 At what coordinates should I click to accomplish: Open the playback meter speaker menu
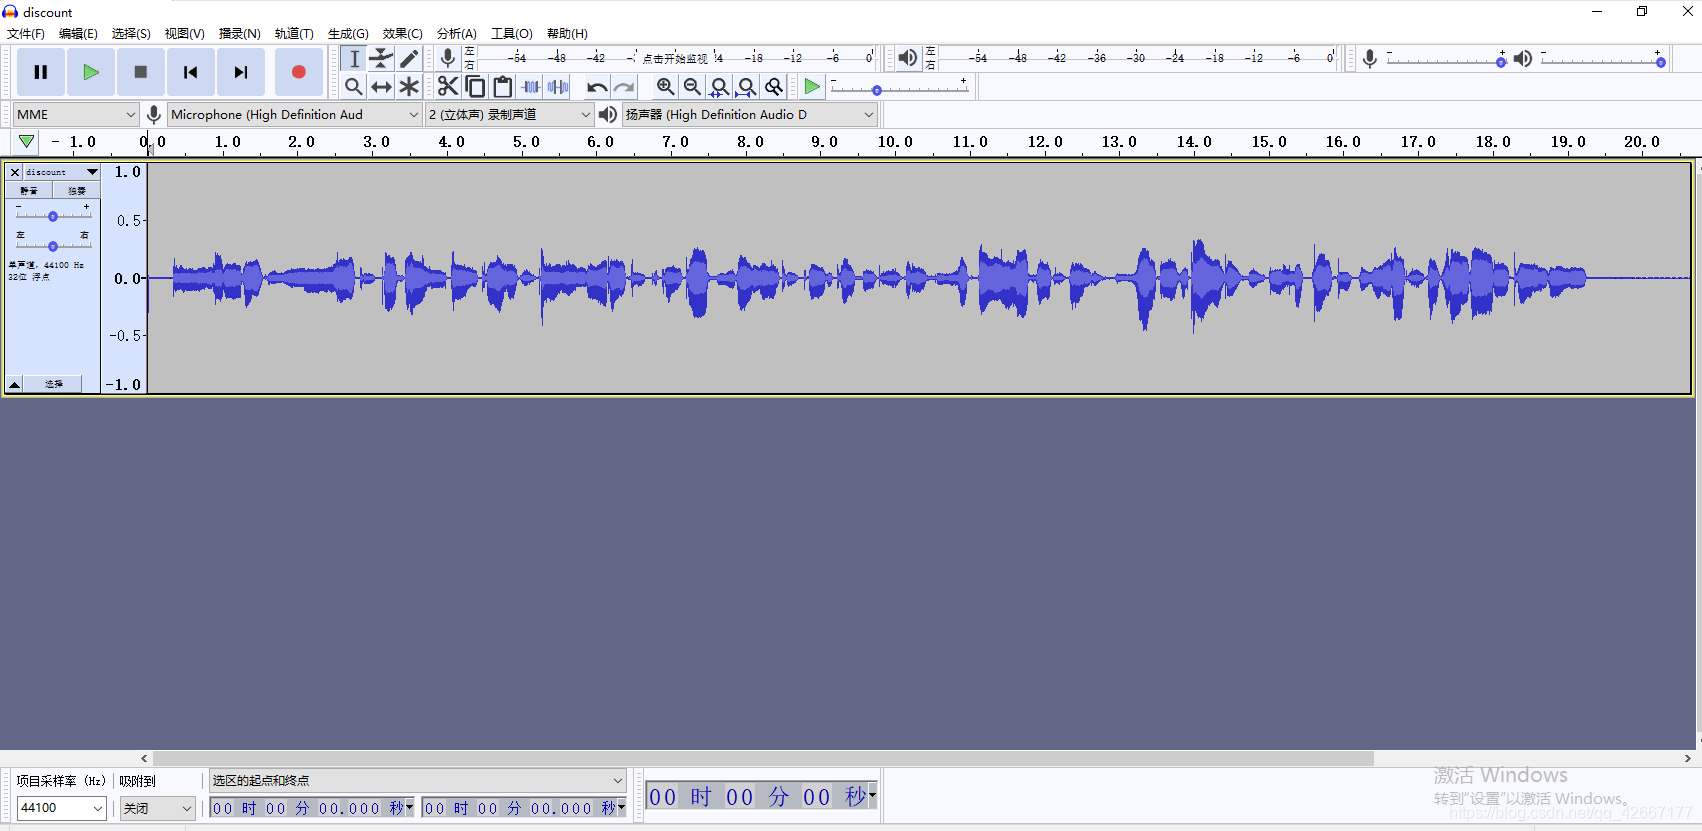coord(907,58)
